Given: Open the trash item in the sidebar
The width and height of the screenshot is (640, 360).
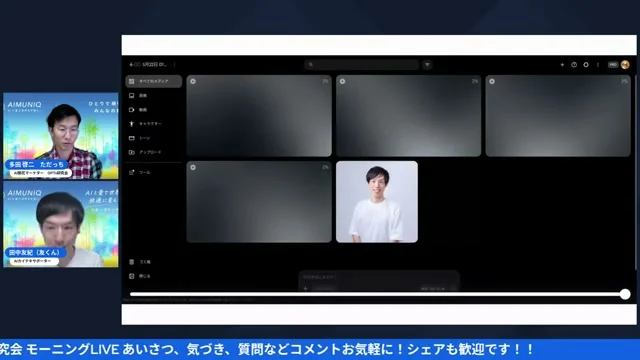Looking at the screenshot, I should pos(154,262).
